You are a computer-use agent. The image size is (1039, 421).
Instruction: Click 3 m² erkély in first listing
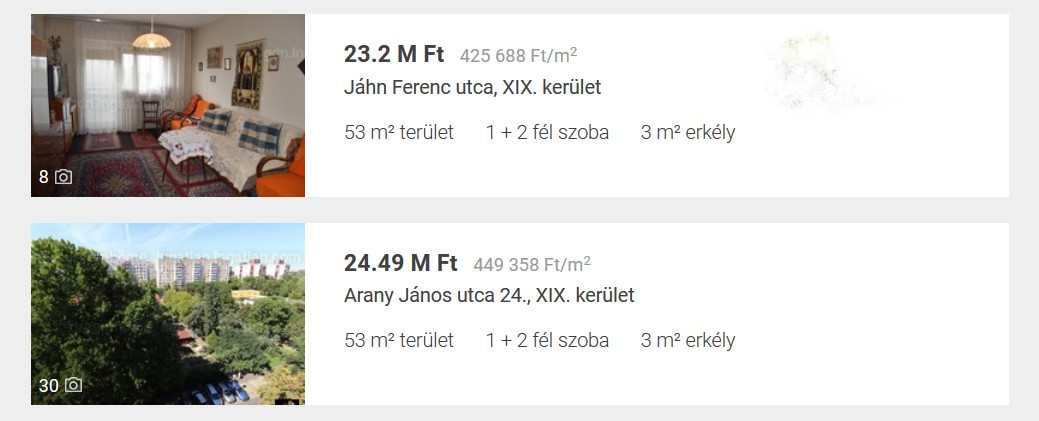click(688, 132)
